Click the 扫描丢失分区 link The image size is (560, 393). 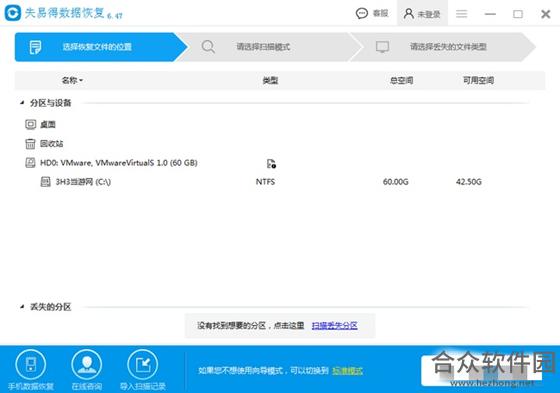point(335,325)
